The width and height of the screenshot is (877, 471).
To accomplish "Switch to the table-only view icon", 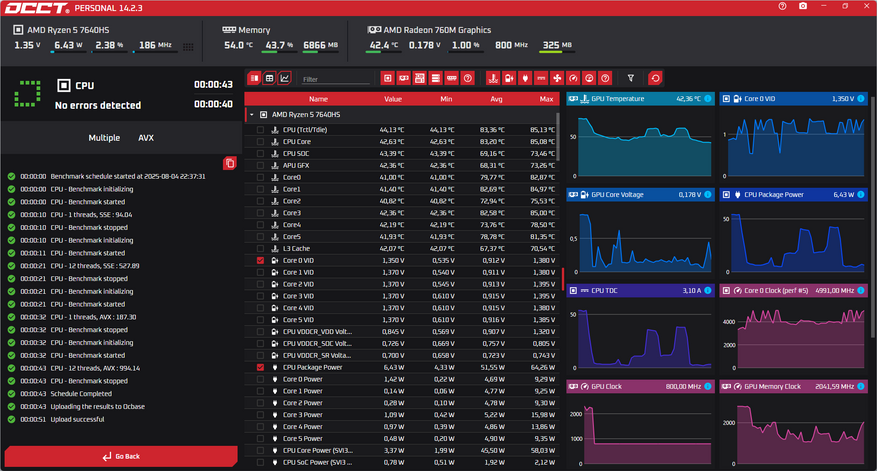I will (x=270, y=78).
